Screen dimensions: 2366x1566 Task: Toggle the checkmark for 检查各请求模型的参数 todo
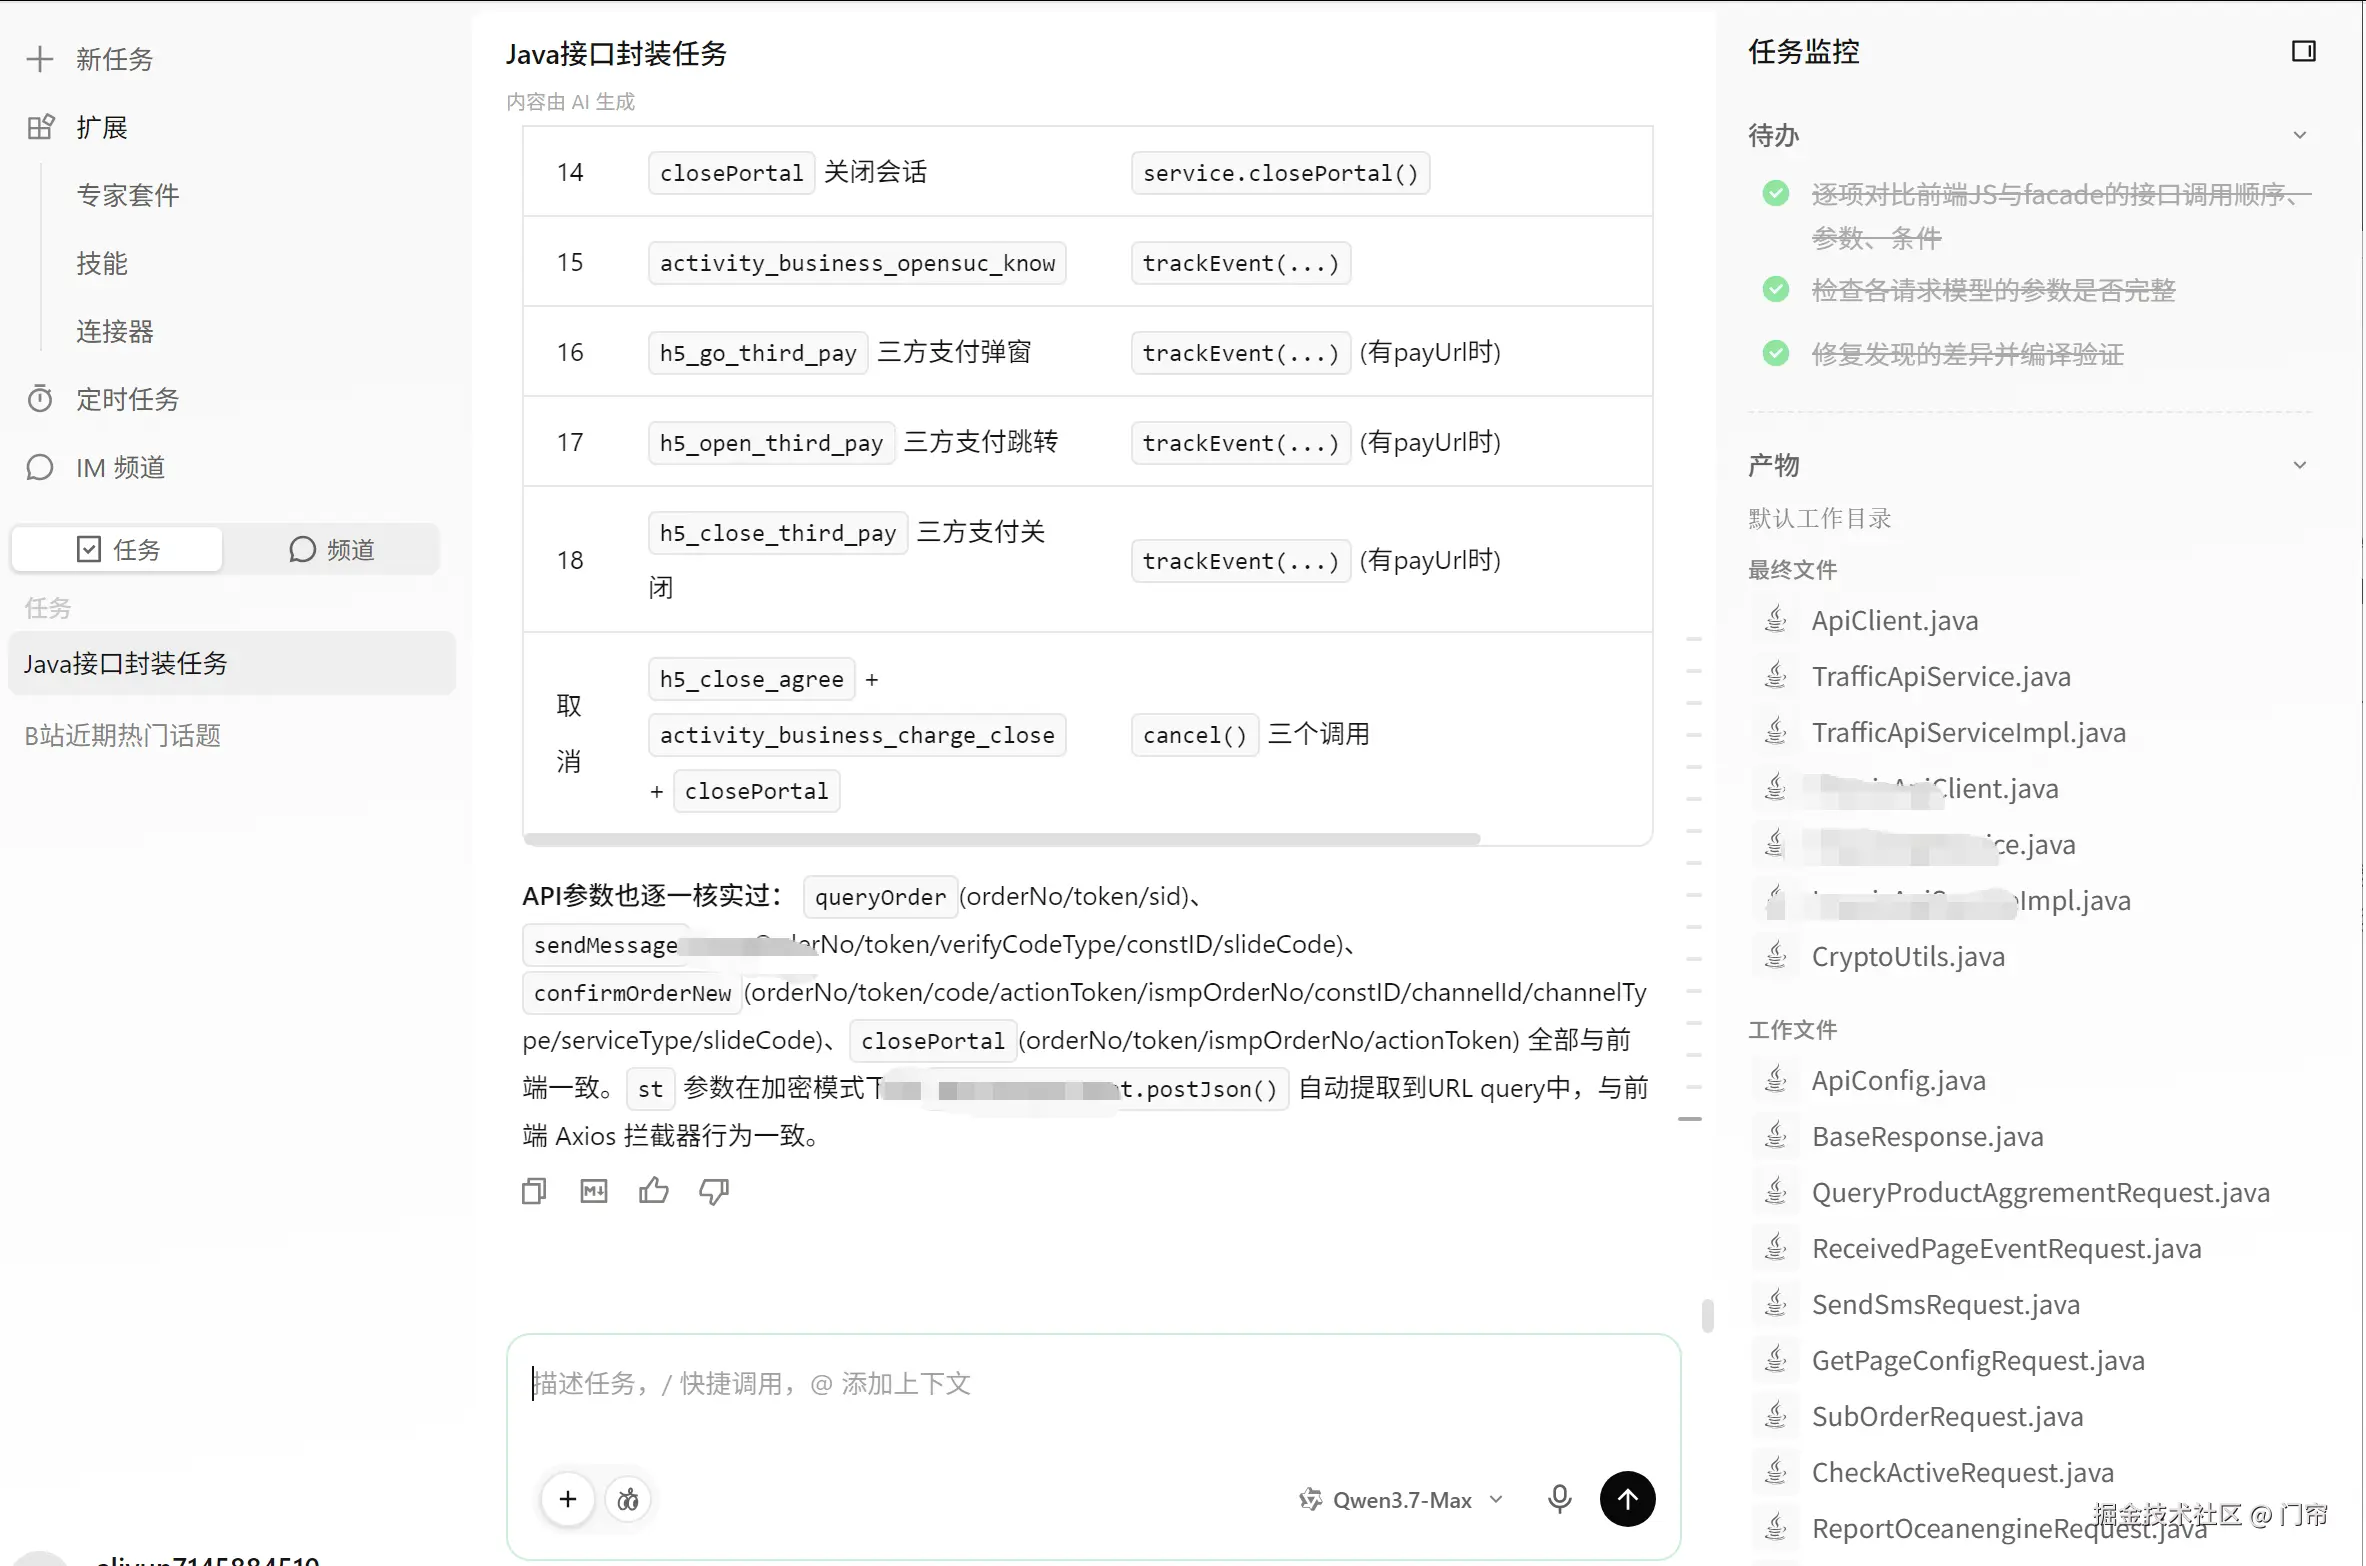pyautogui.click(x=1776, y=290)
